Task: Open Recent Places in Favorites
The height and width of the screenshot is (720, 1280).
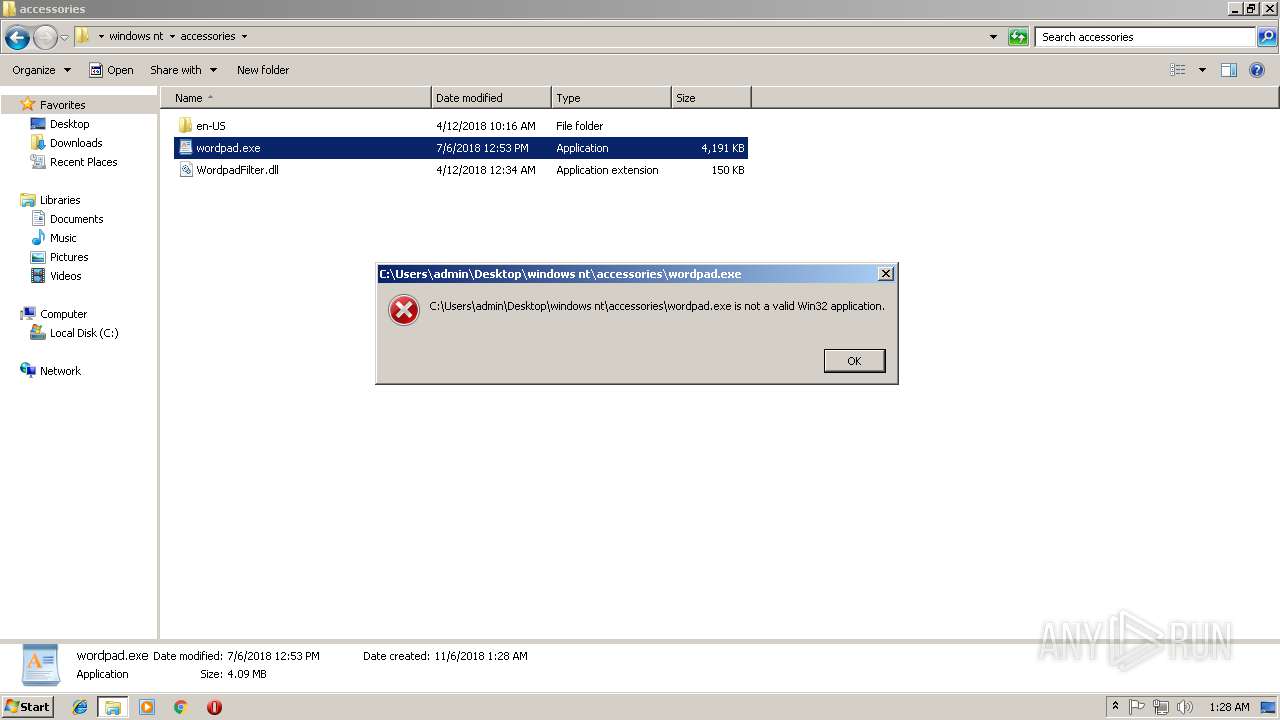Action: point(83,162)
